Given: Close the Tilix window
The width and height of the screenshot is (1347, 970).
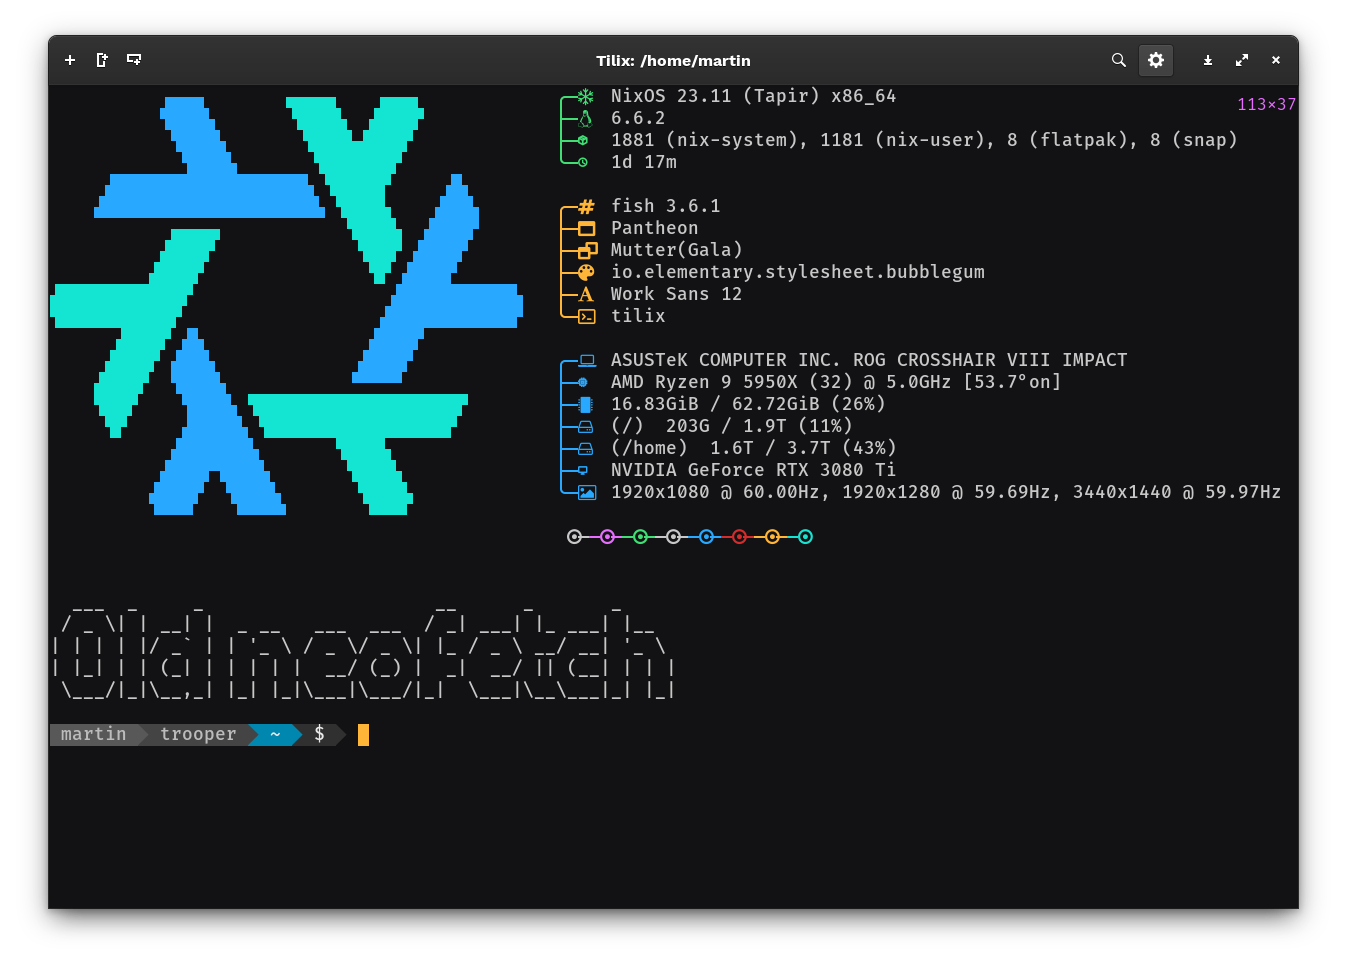Looking at the screenshot, I should [1276, 60].
